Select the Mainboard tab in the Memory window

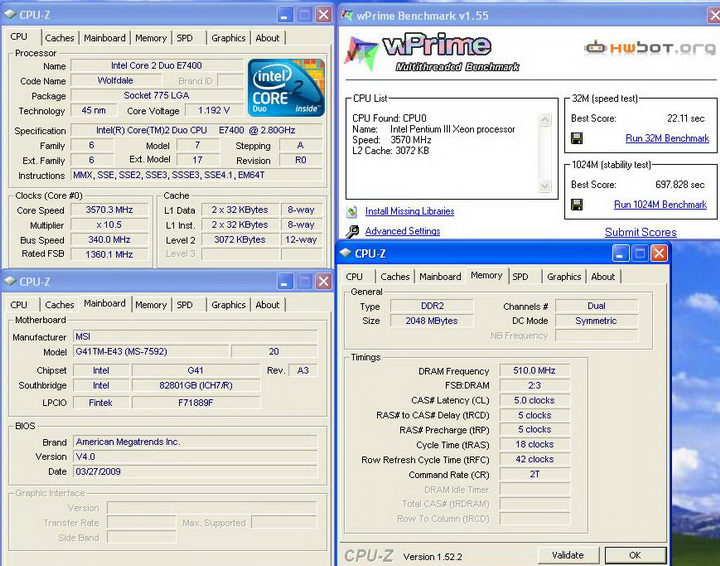tap(440, 277)
